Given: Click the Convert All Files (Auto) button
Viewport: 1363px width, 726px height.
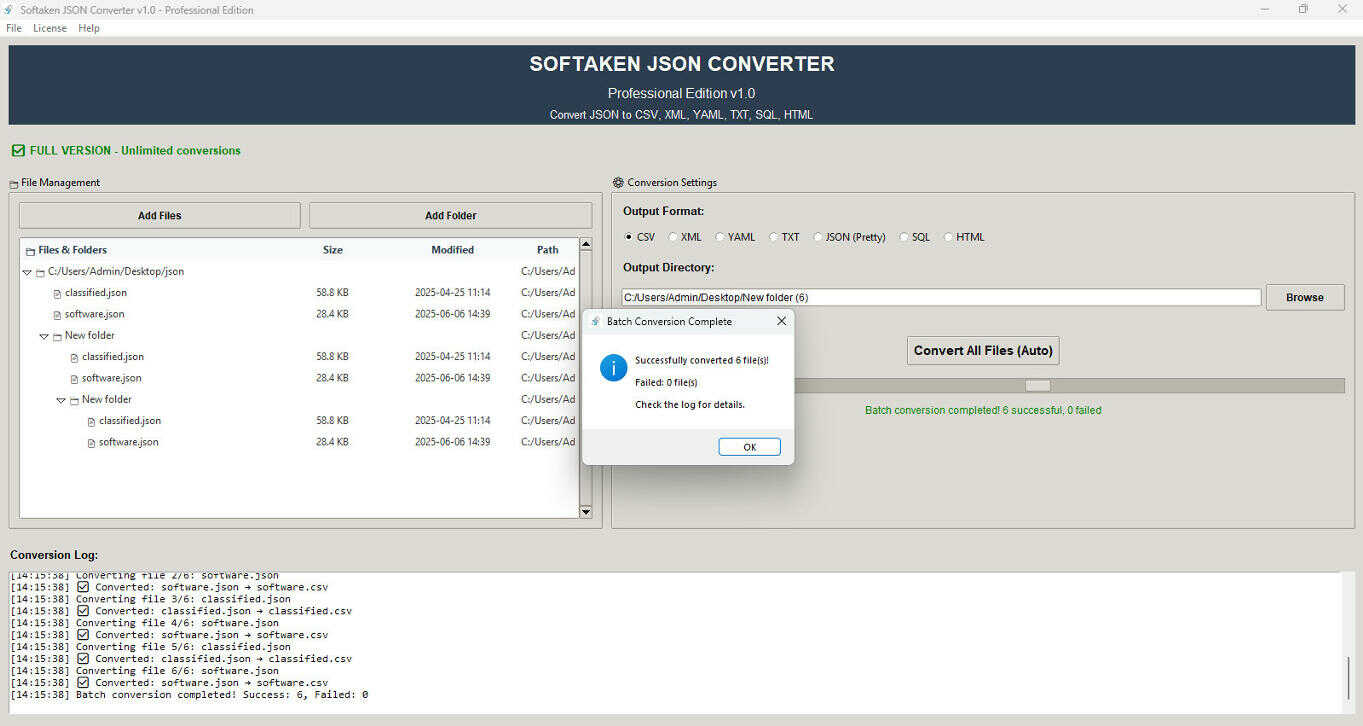Looking at the screenshot, I should pyautogui.click(x=982, y=350).
